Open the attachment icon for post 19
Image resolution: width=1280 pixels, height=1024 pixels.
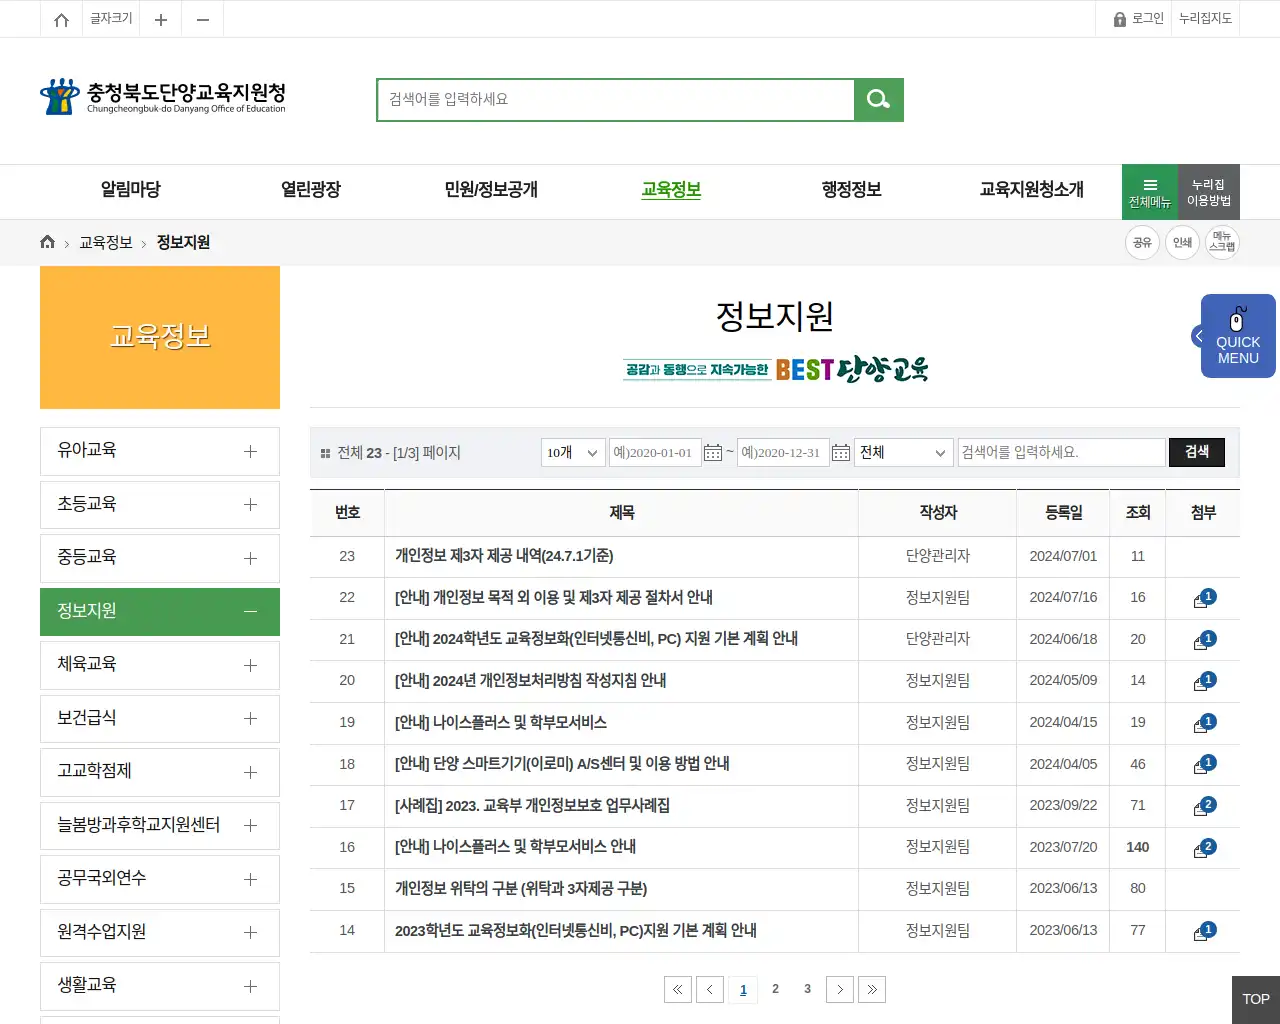[x=1204, y=723]
